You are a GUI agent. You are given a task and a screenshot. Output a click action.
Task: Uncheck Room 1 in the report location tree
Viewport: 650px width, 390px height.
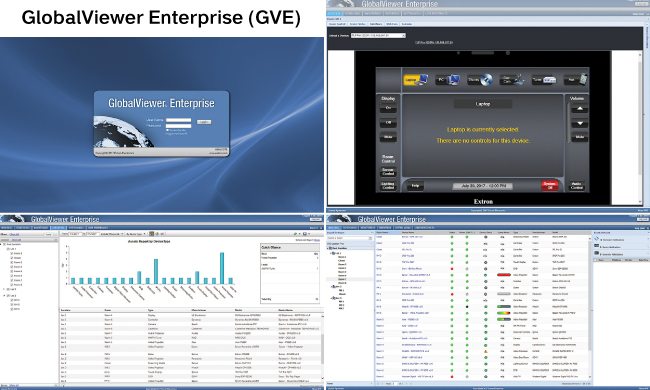click(x=12, y=253)
